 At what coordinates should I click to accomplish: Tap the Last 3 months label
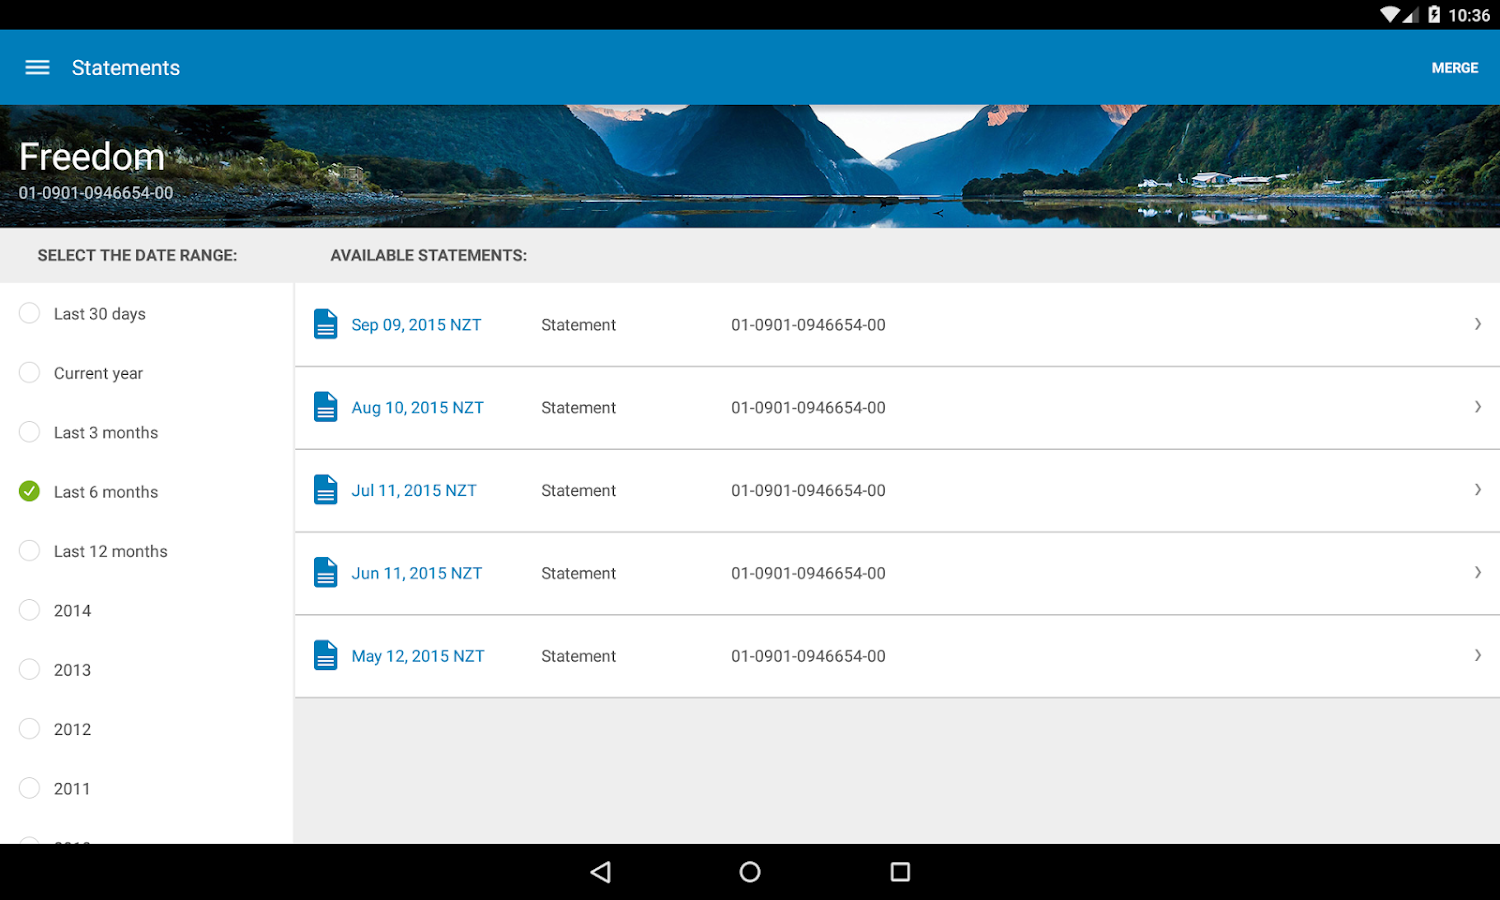pos(106,433)
